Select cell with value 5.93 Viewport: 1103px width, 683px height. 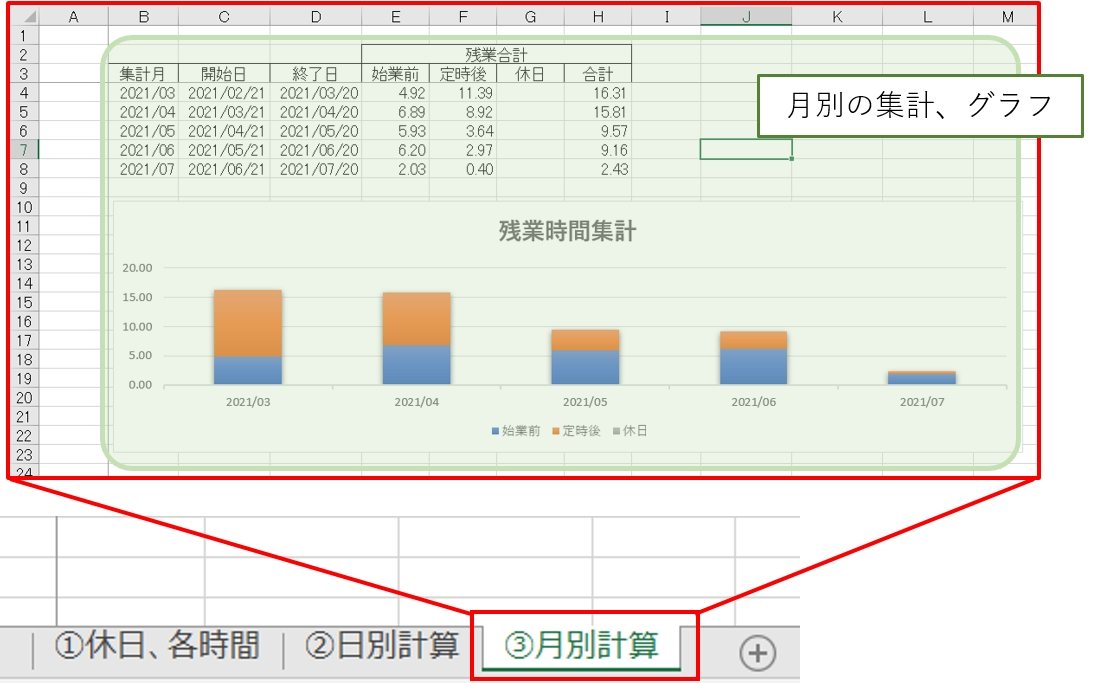coord(395,131)
